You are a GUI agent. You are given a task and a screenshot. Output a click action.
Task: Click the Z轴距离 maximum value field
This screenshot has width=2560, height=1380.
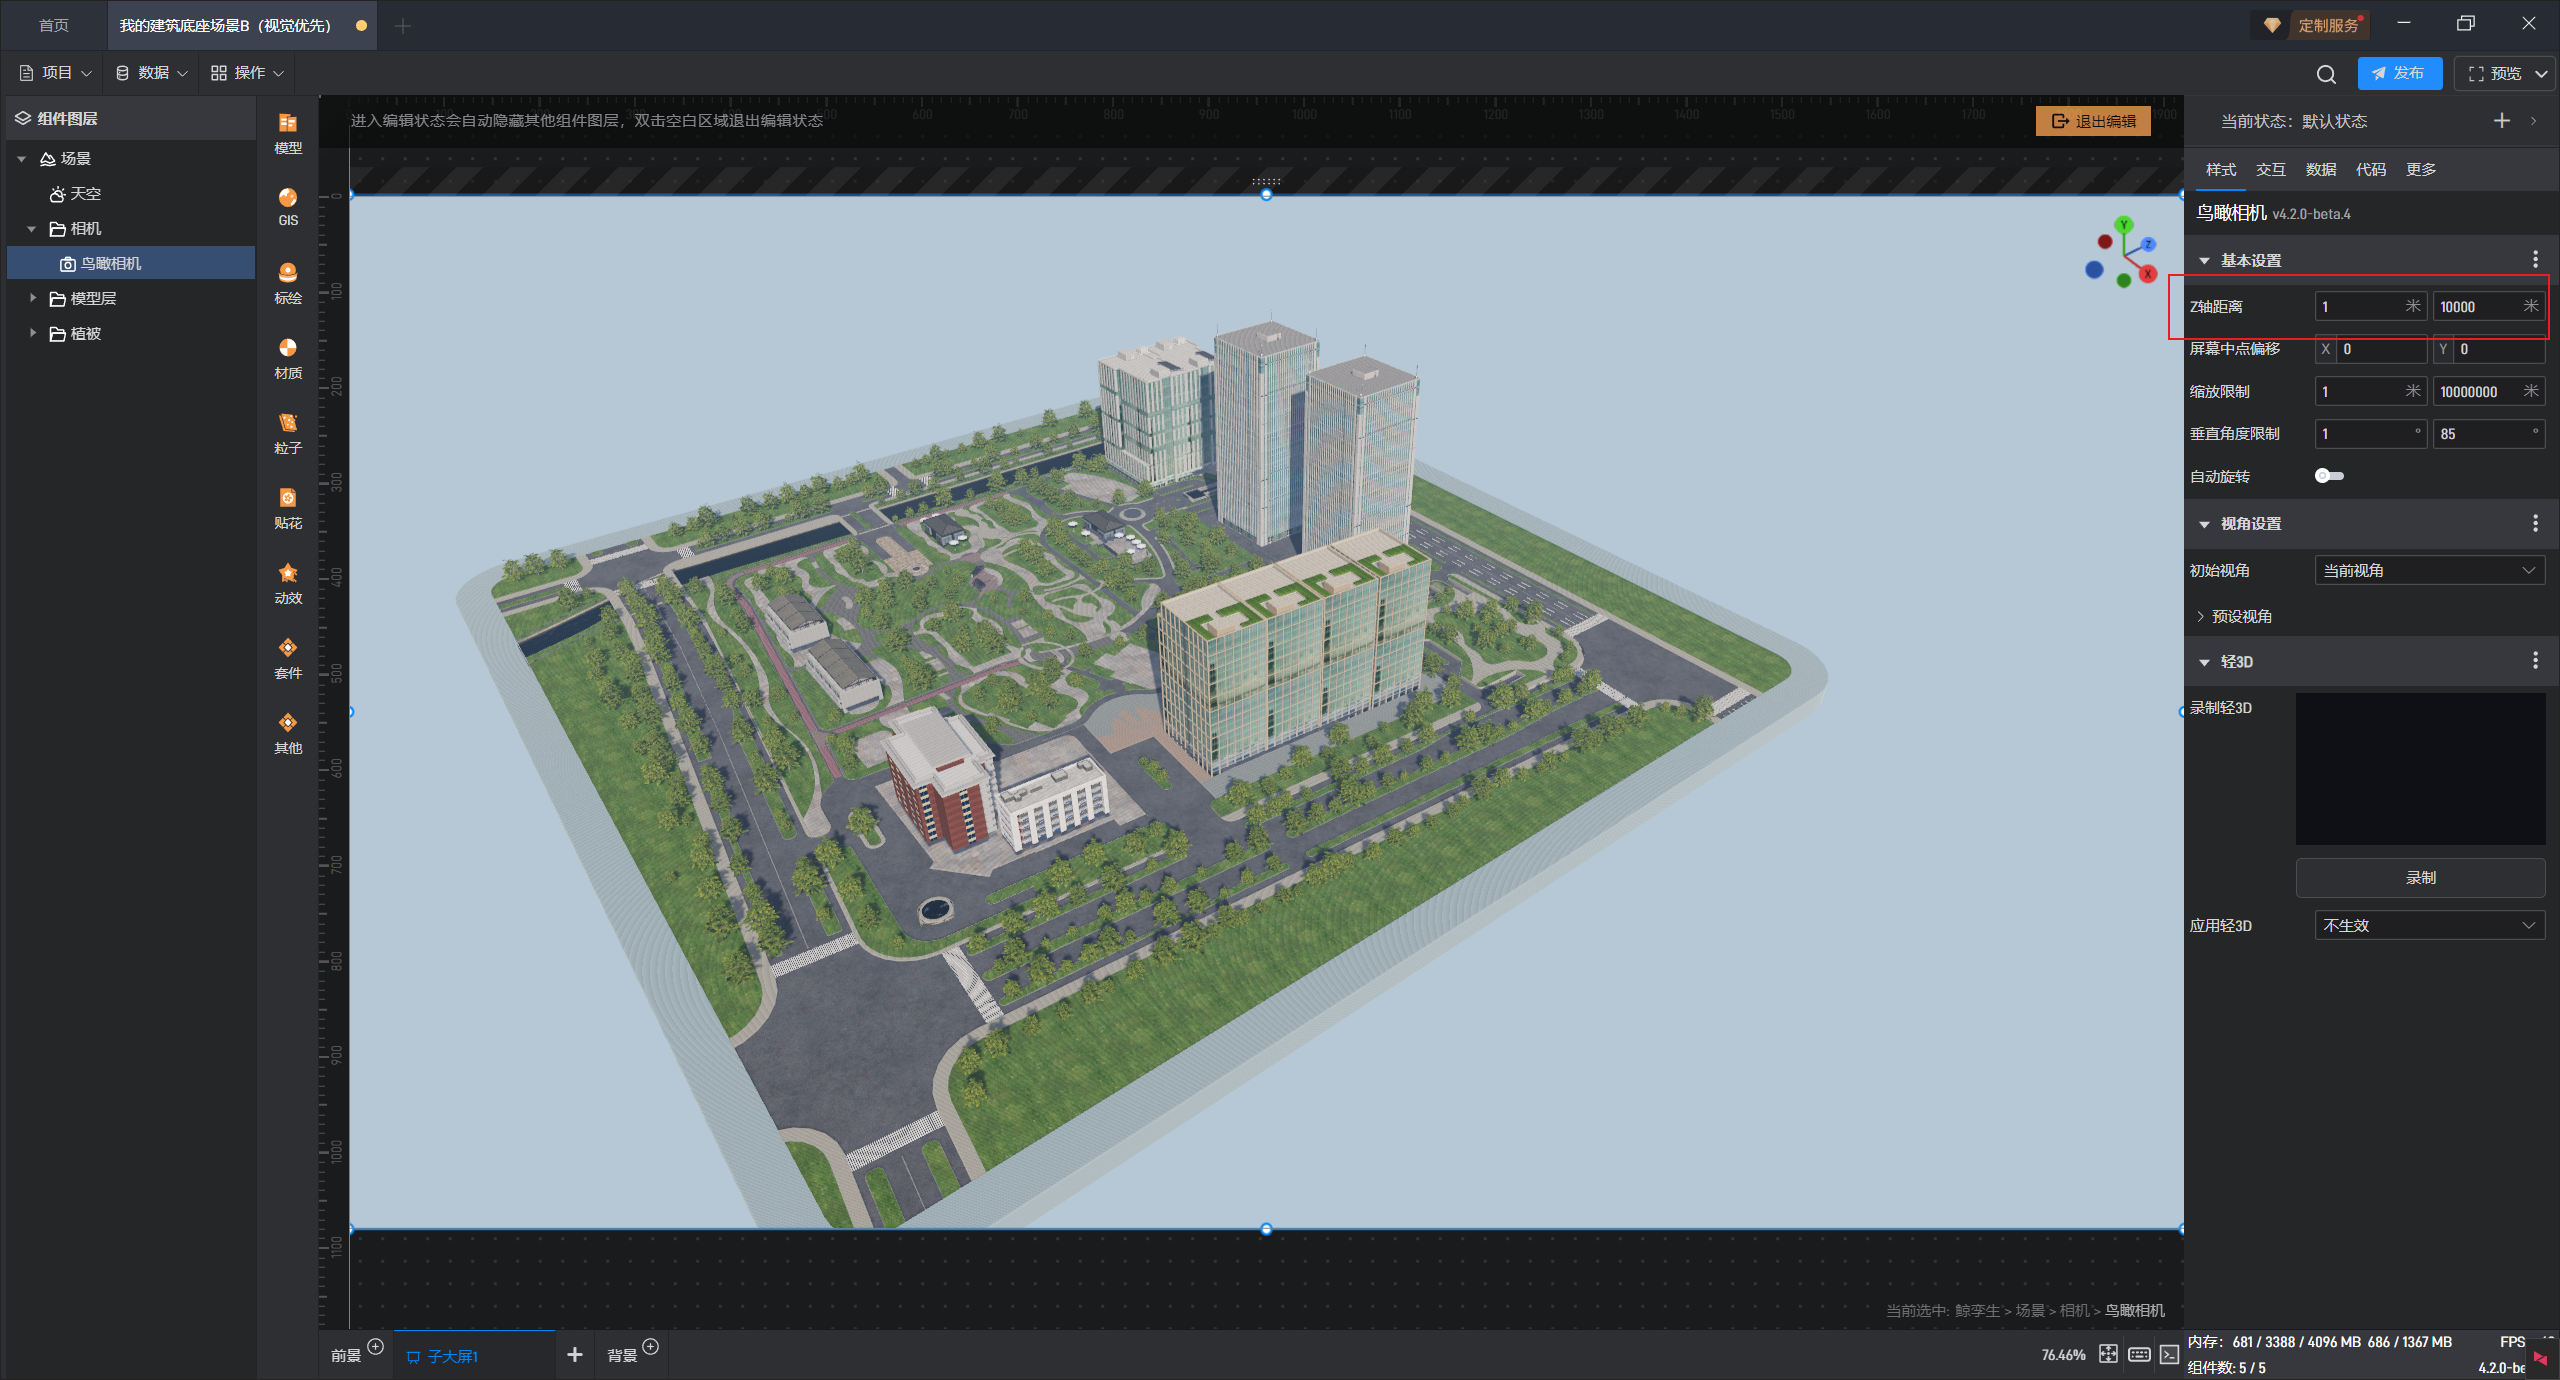pos(2478,307)
